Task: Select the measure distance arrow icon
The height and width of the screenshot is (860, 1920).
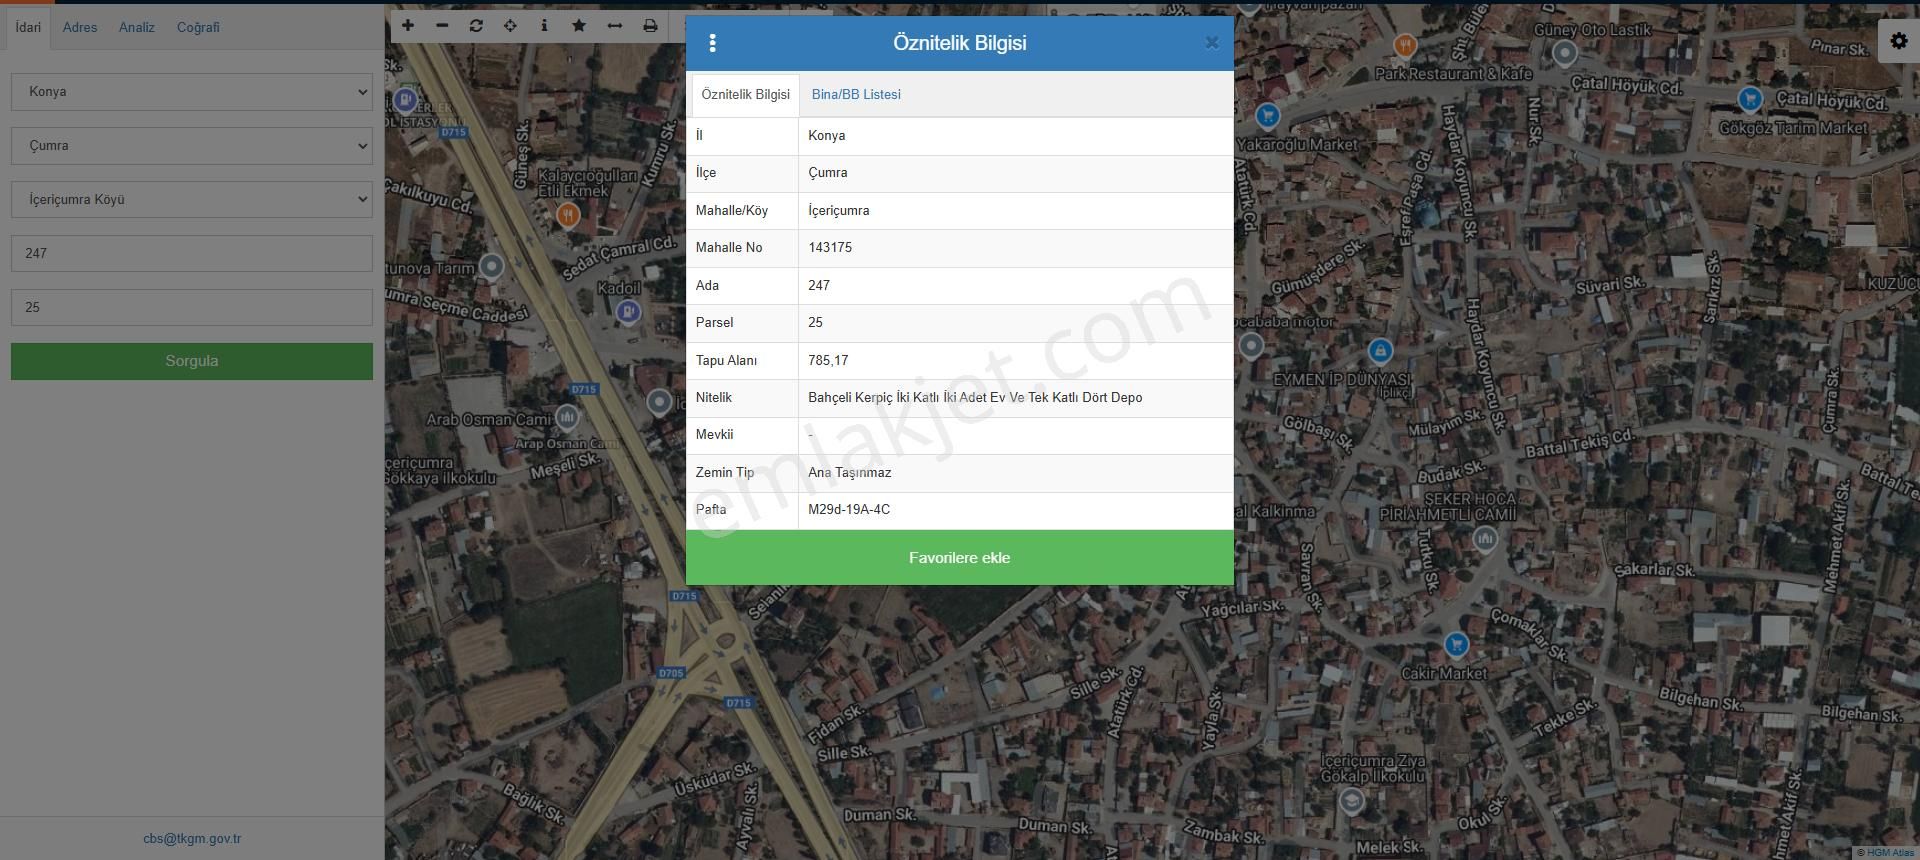Action: click(x=614, y=26)
